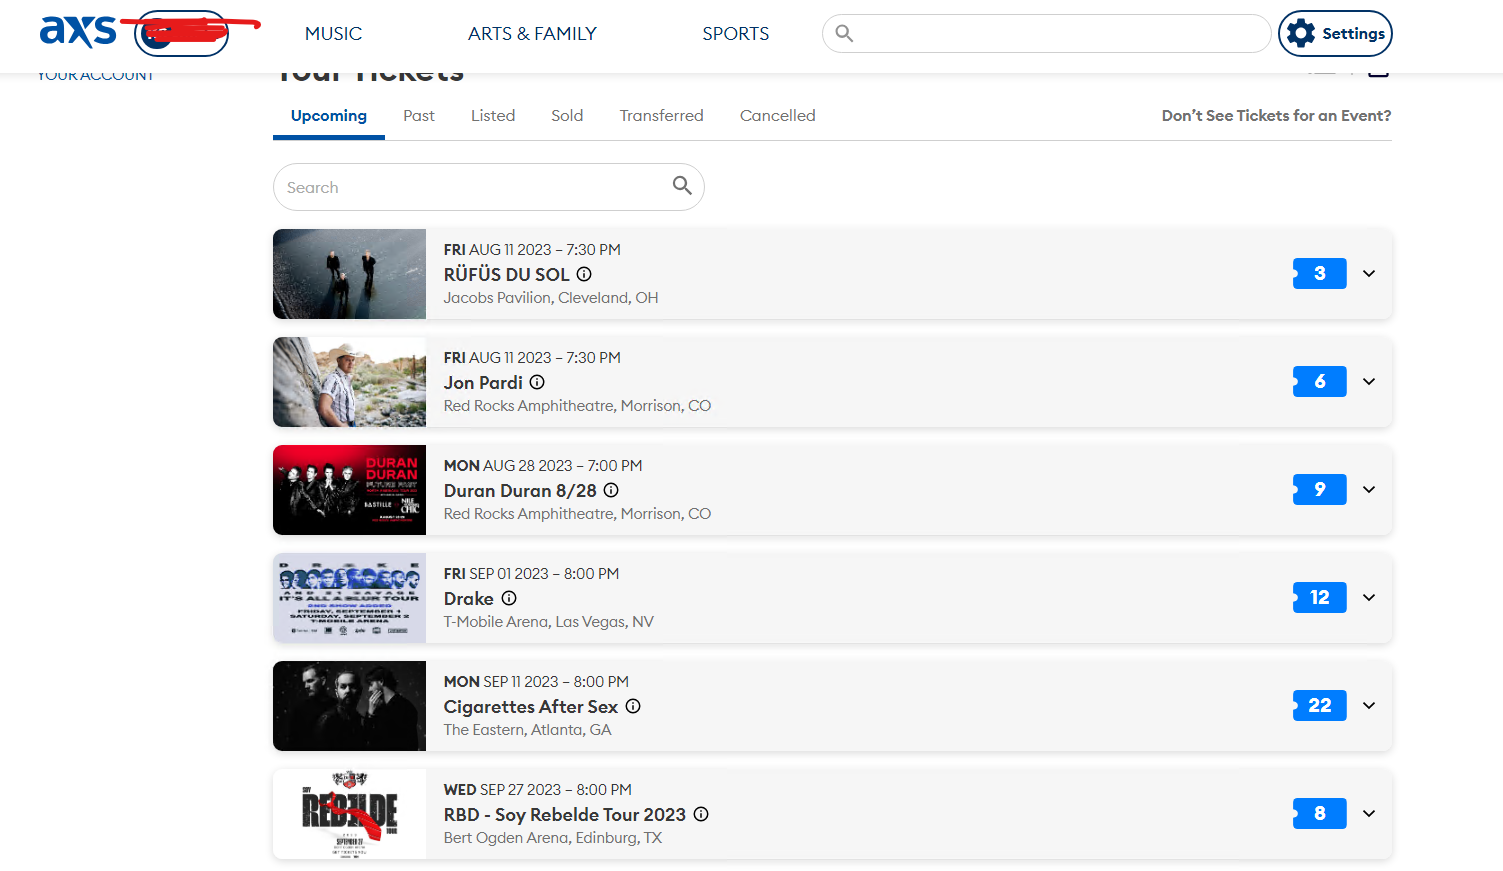
Task: Click the AXS logo
Action: (x=78, y=32)
